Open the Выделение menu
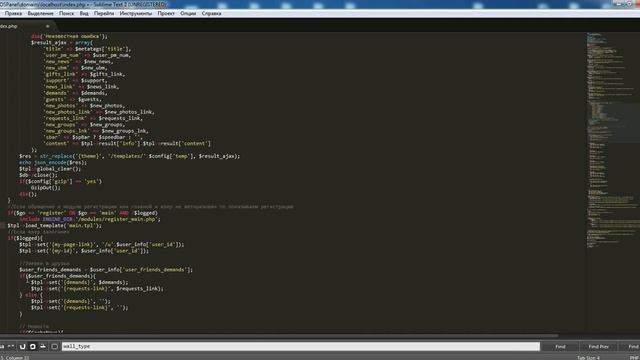 pos(40,13)
